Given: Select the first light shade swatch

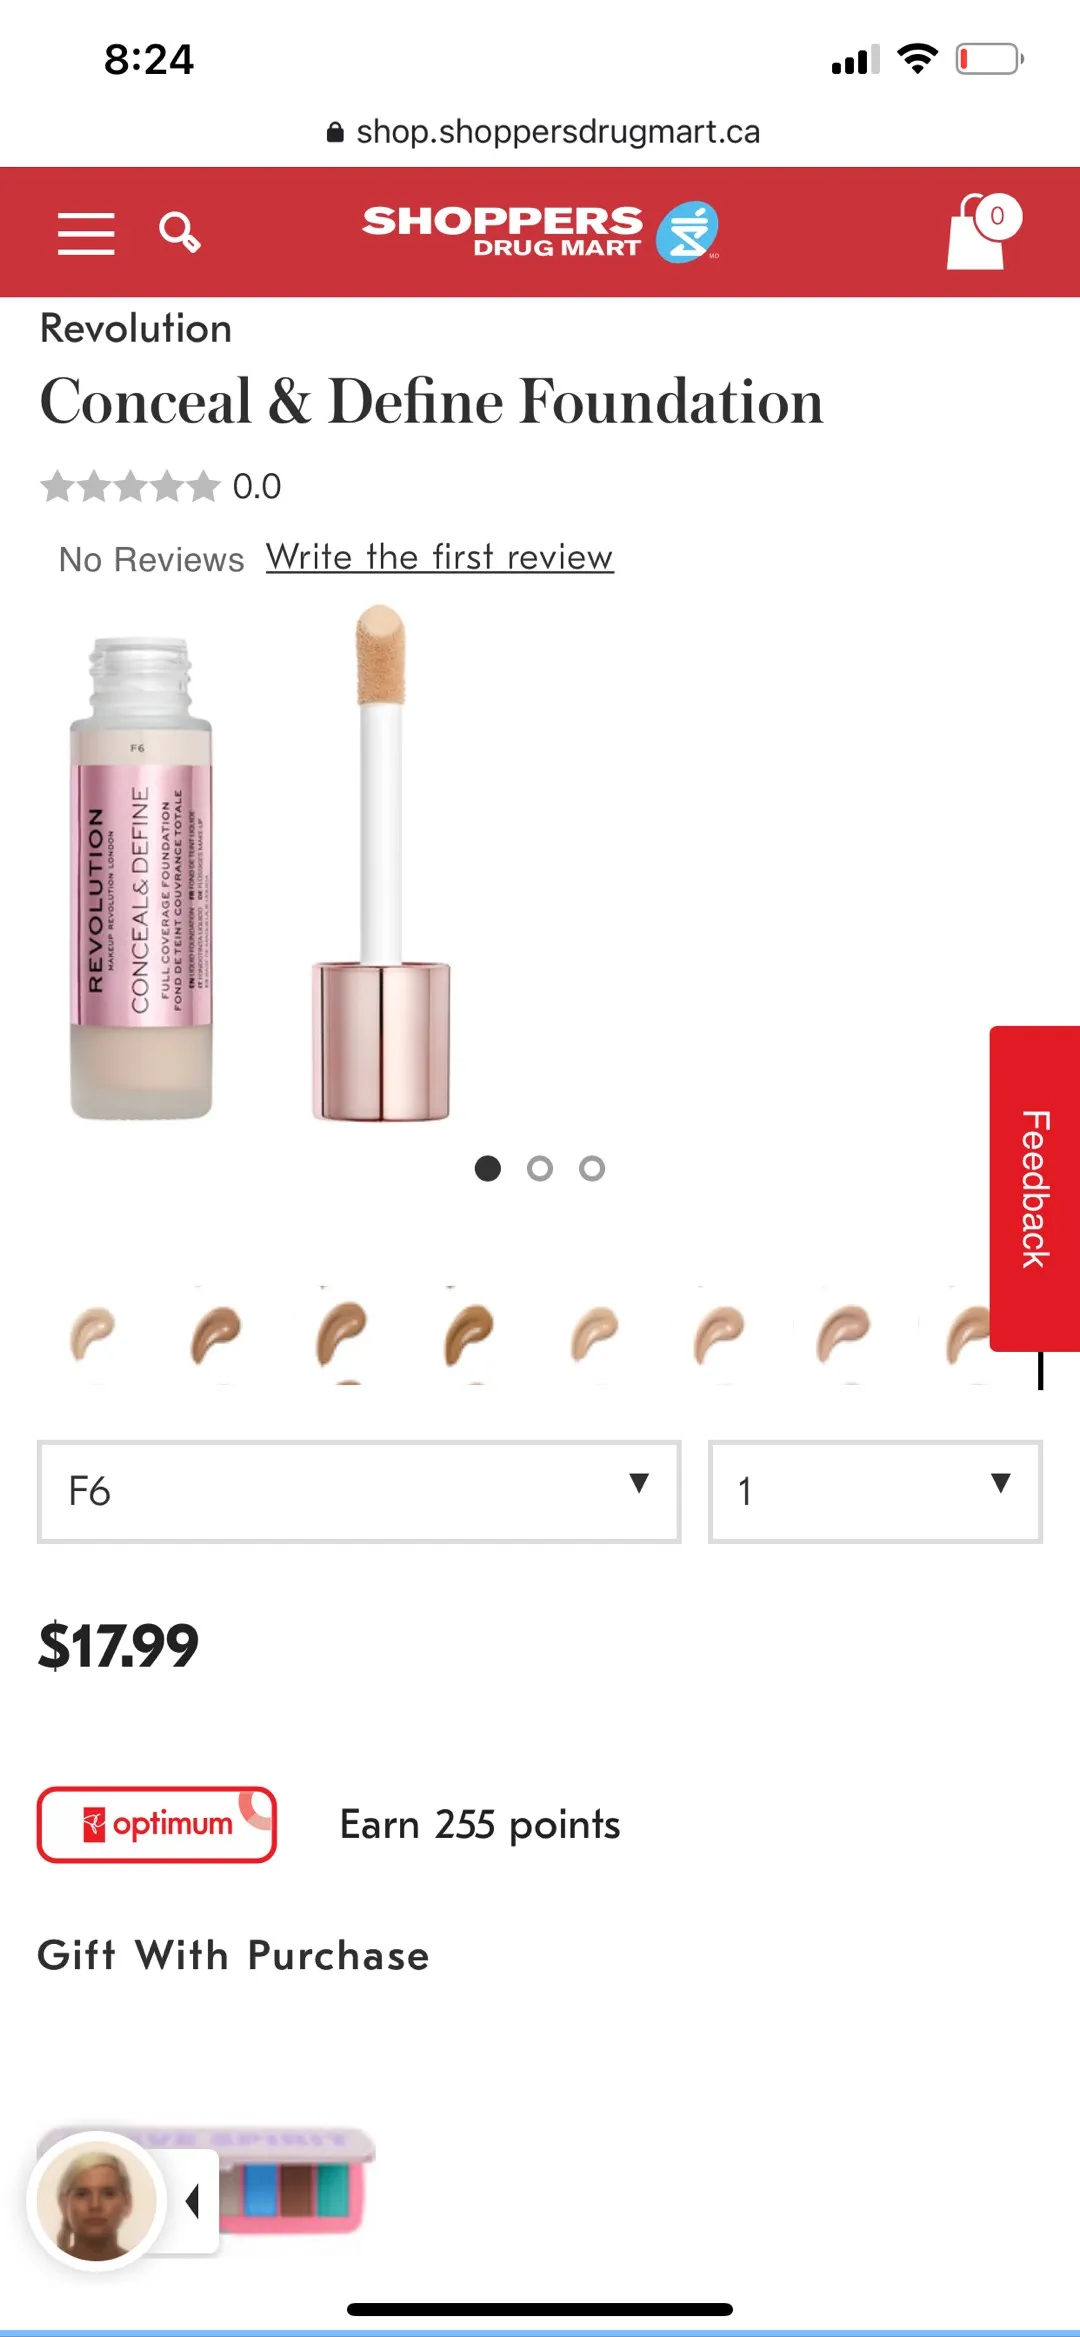Looking at the screenshot, I should (x=92, y=1335).
